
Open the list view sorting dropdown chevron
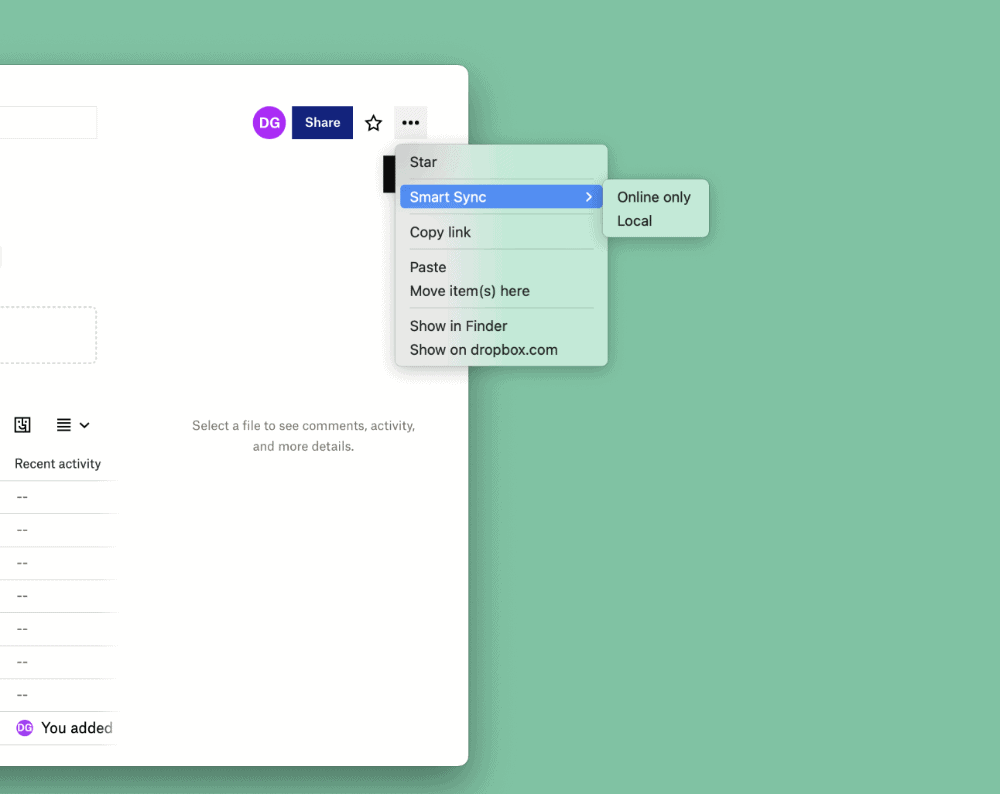point(85,425)
